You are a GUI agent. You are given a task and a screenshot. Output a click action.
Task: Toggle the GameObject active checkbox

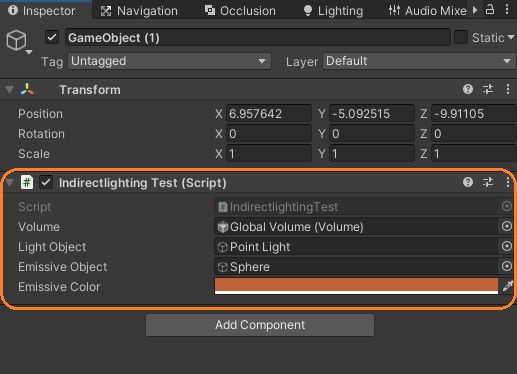pyautogui.click(x=52, y=37)
